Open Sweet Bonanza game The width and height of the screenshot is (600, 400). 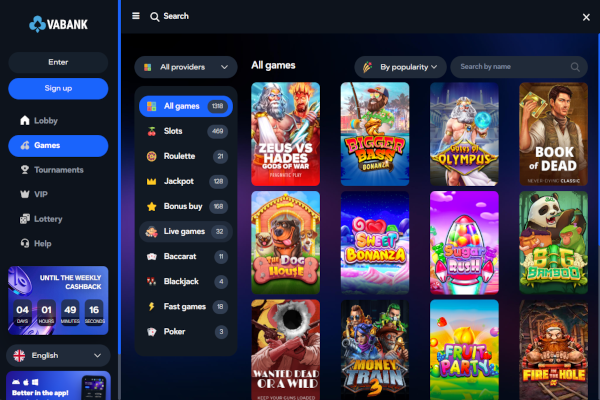(375, 243)
